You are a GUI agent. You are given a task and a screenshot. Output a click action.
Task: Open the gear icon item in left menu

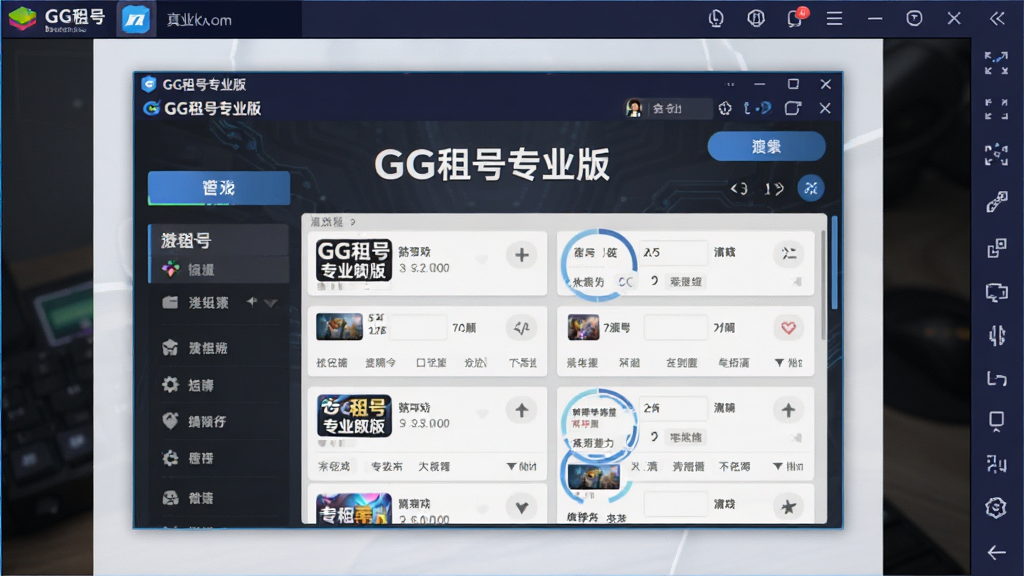219,385
